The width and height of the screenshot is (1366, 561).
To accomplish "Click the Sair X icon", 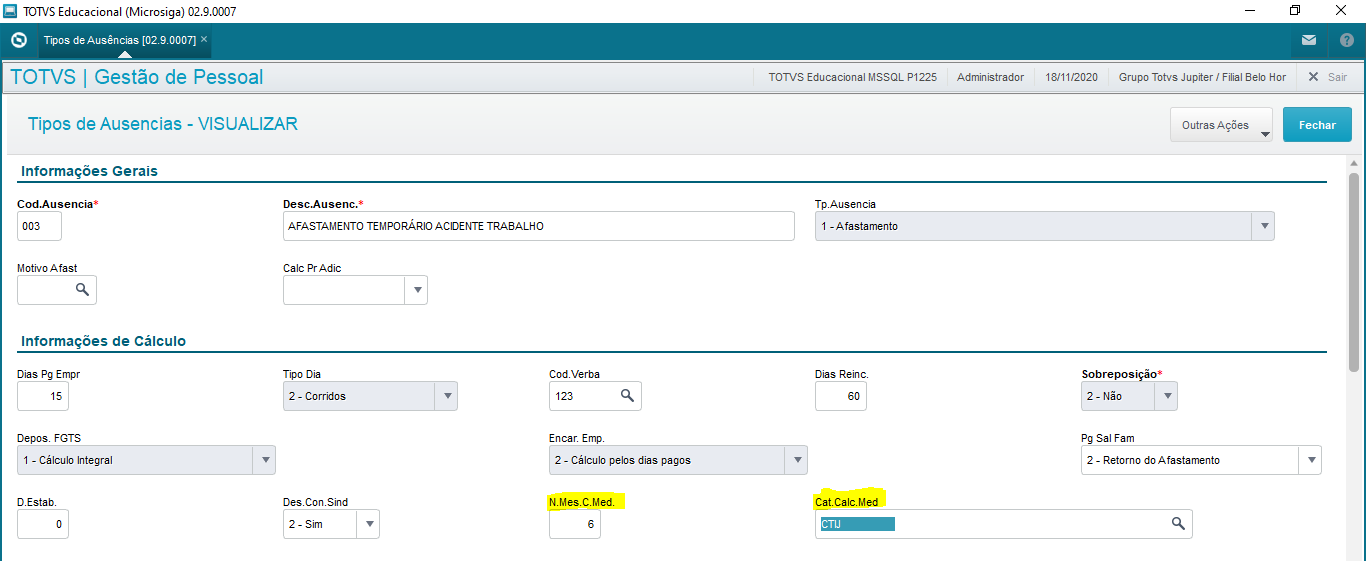I will tap(1314, 77).
